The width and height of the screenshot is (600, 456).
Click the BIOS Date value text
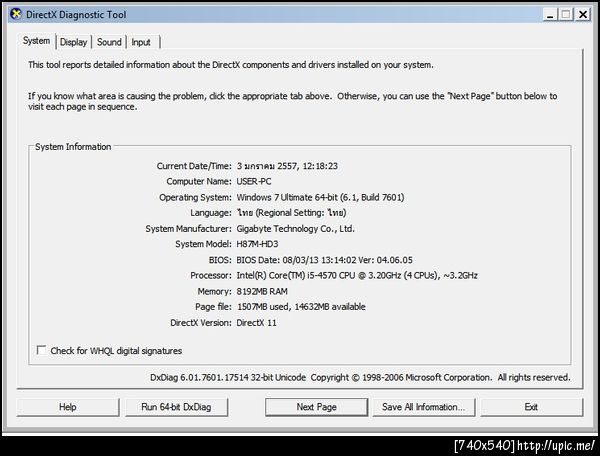pos(324,260)
